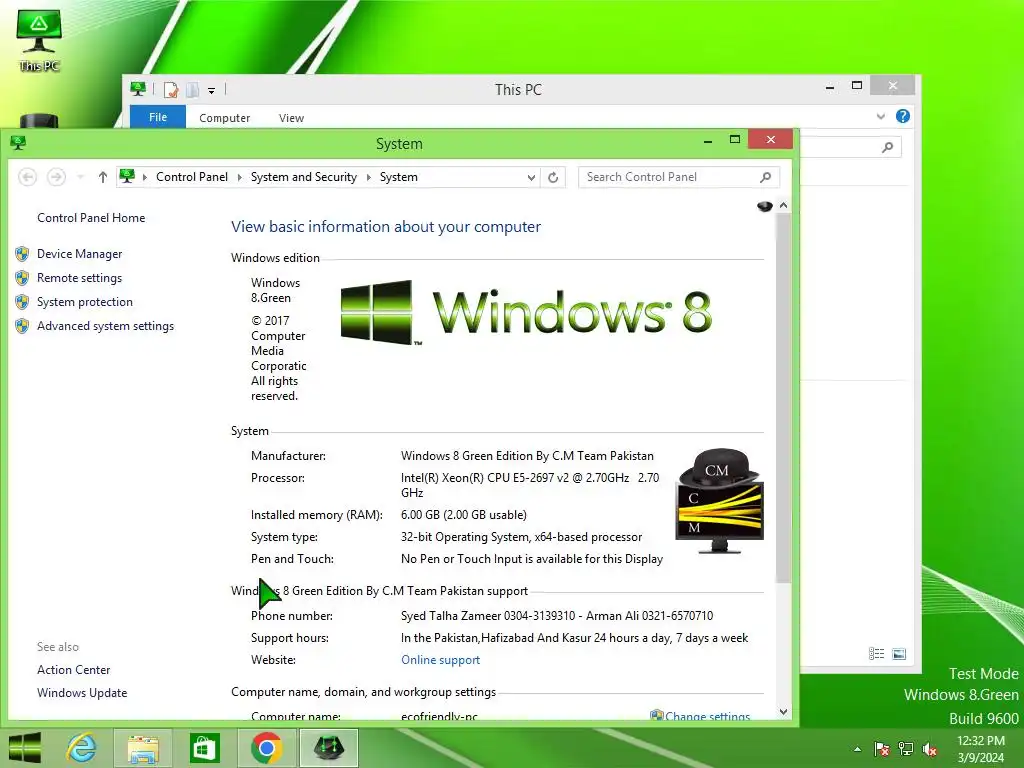The height and width of the screenshot is (768, 1024).
Task: Click the Device Manager shield icon
Action: click(x=22, y=254)
